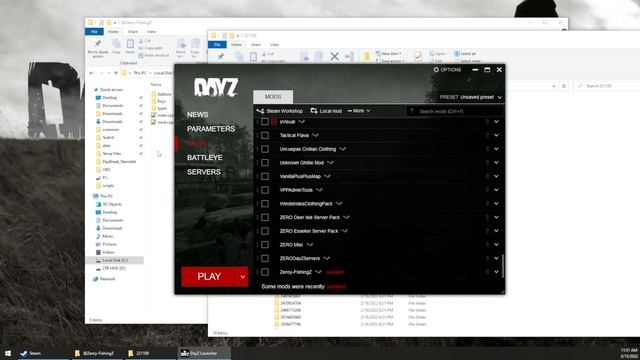Open the PRESET Unsaved preset dropdown
This screenshot has height=360, width=640.
coord(471,97)
